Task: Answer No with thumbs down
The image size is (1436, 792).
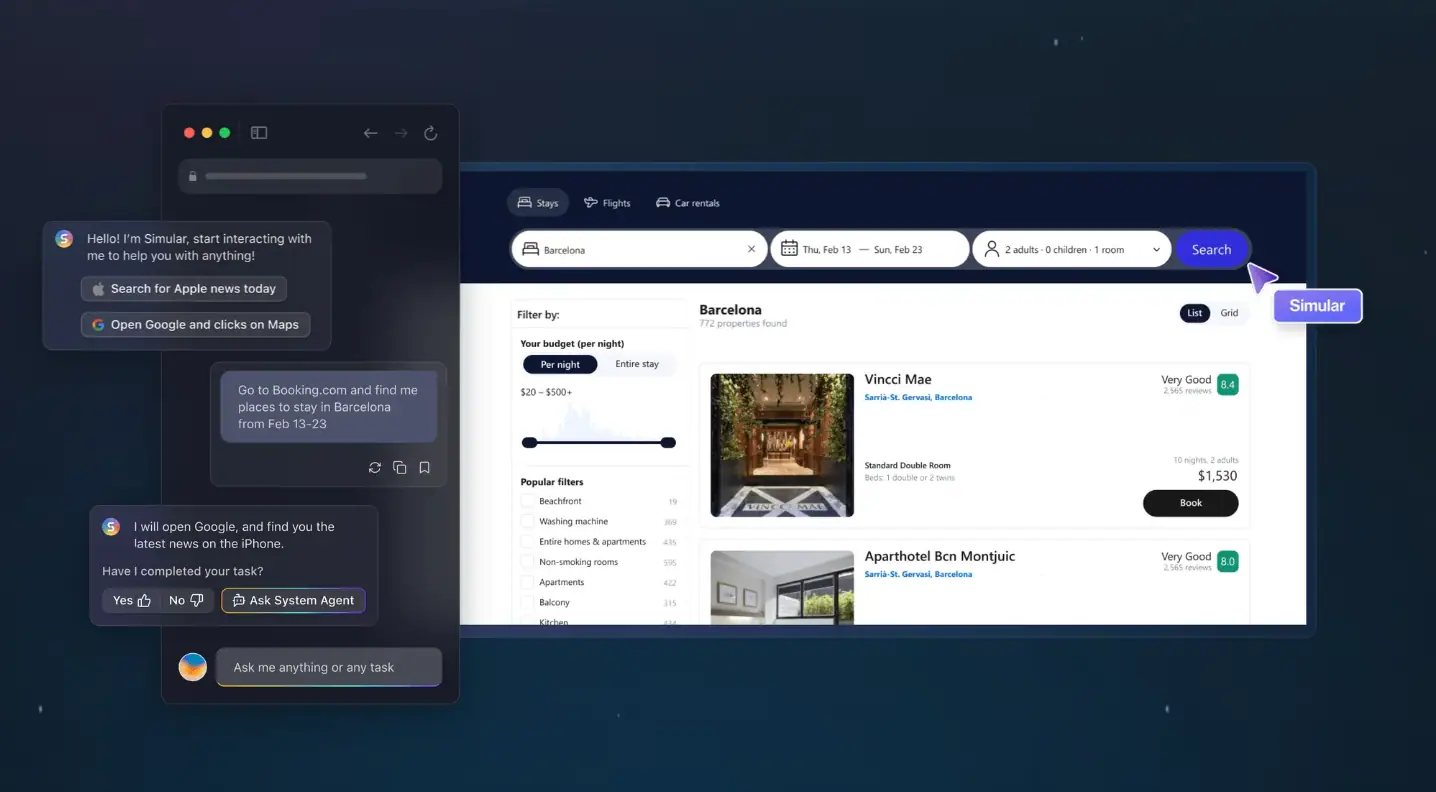Action: point(186,600)
